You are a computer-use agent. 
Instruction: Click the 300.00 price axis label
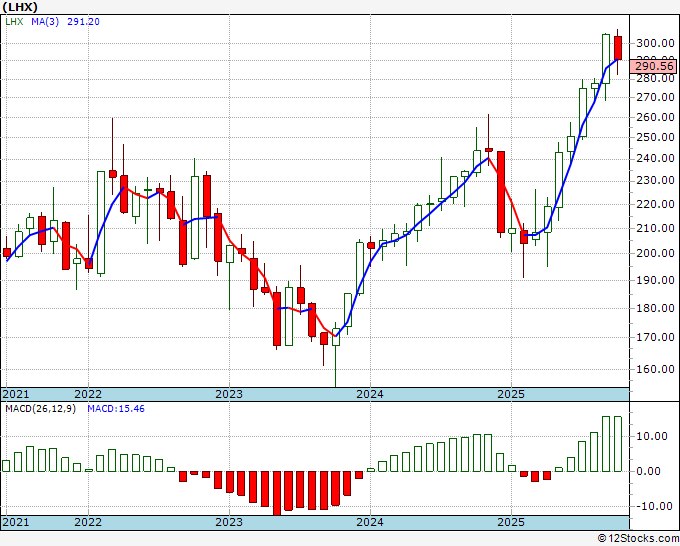click(x=655, y=43)
